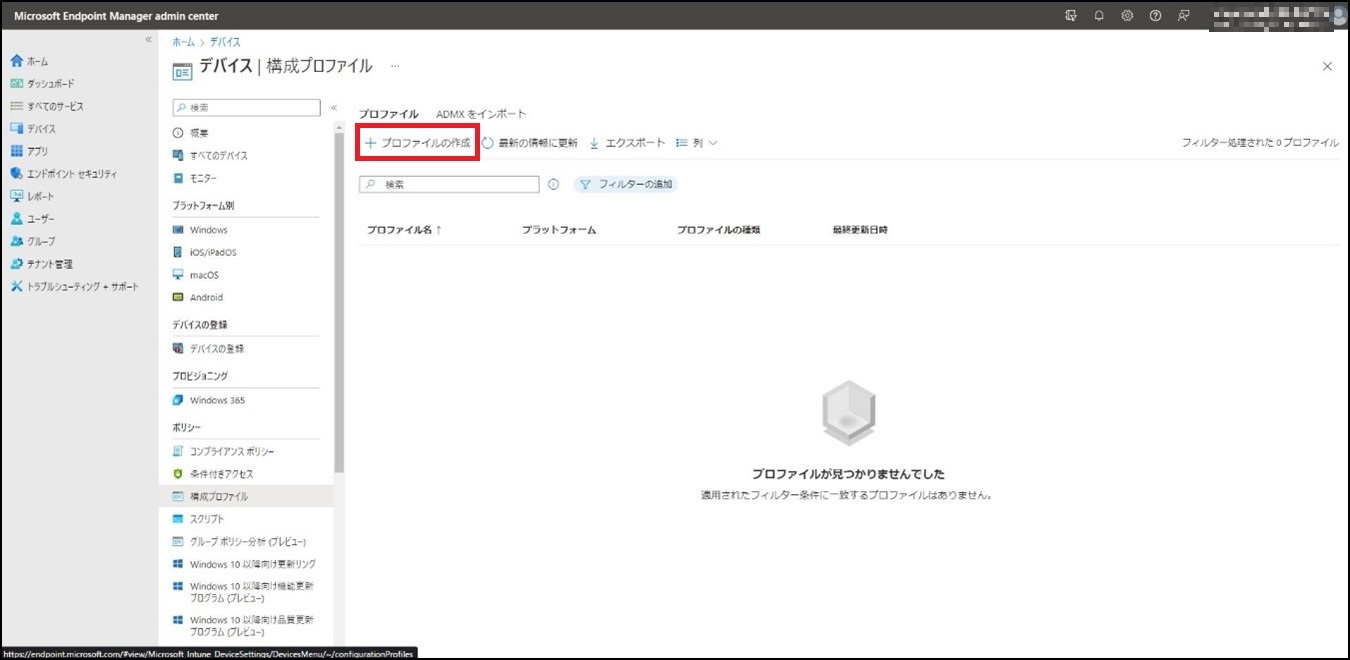The width and height of the screenshot is (1350, 660).
Task: Collapse the main left navigation chevron
Action: pos(149,40)
